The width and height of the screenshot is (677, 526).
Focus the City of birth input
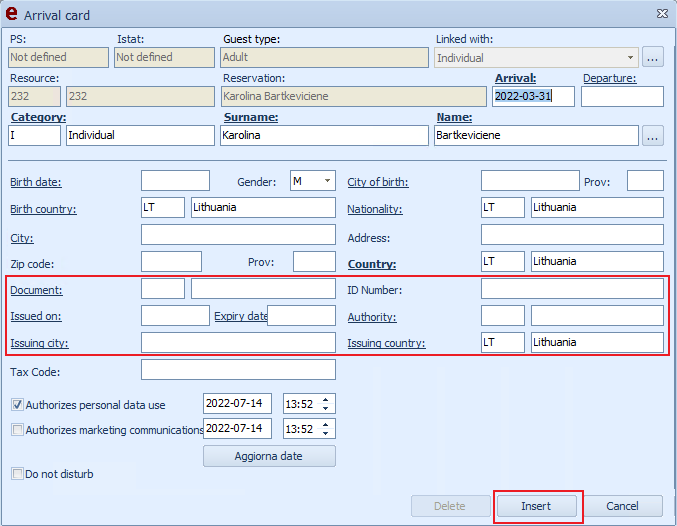pyautogui.click(x=530, y=181)
